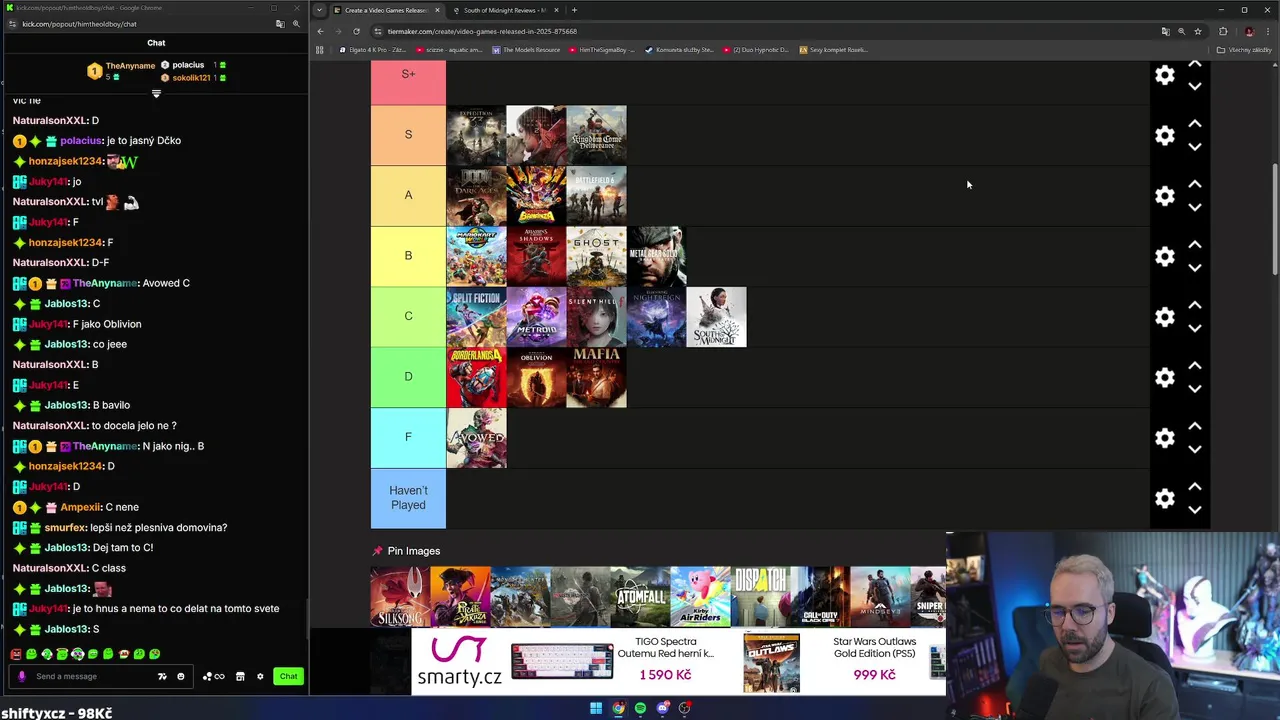Screen dimensions: 1280x720
Task: Select Split Fiction cover in C tier
Action: click(x=476, y=317)
